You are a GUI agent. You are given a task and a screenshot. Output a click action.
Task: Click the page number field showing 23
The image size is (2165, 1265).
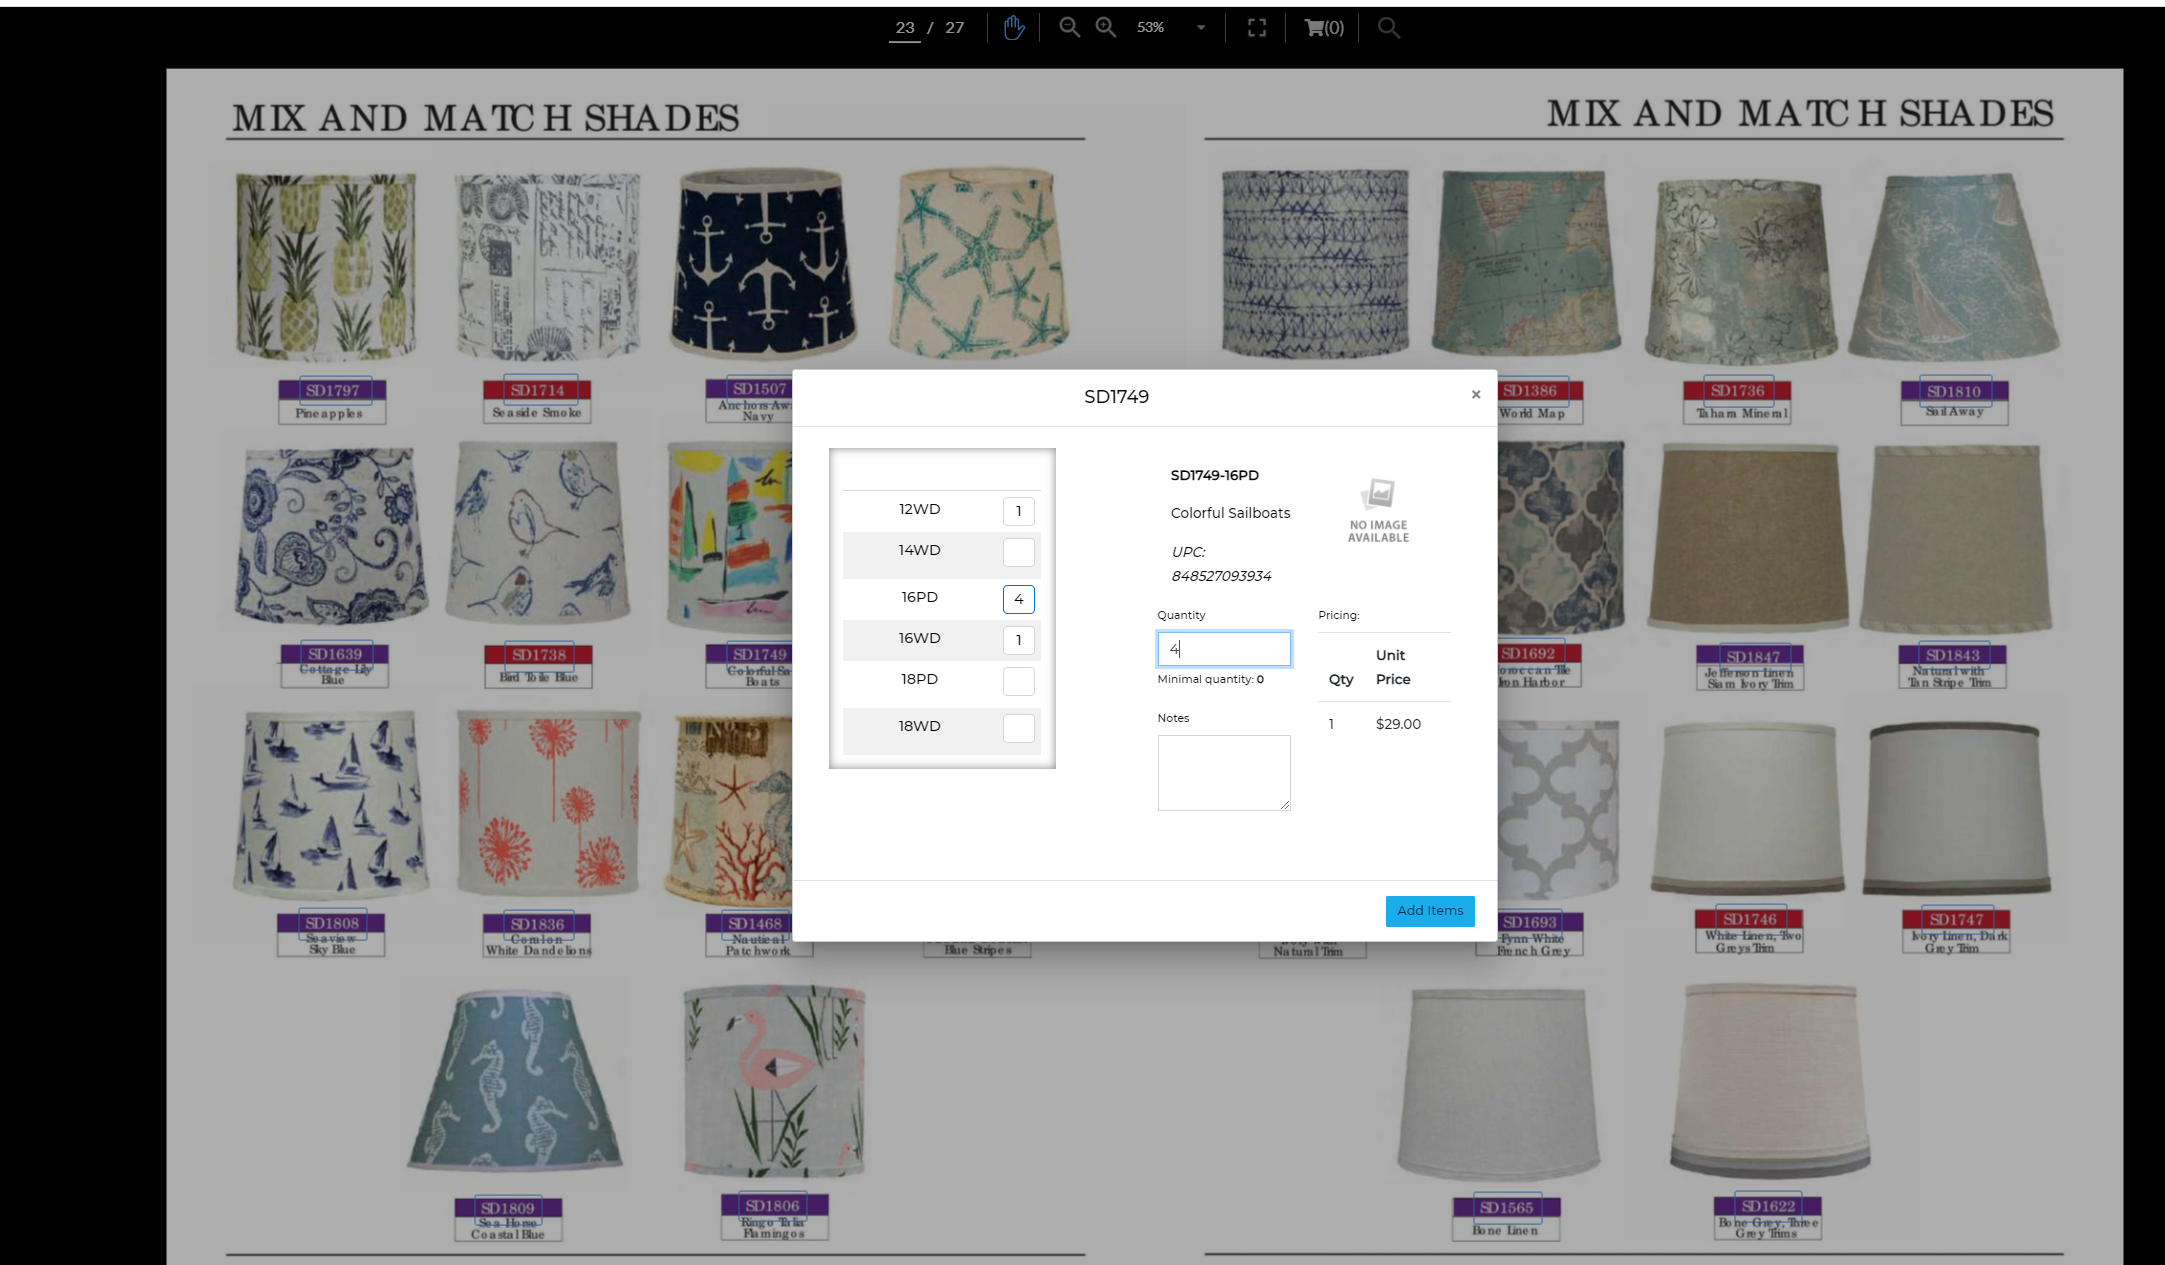click(904, 28)
